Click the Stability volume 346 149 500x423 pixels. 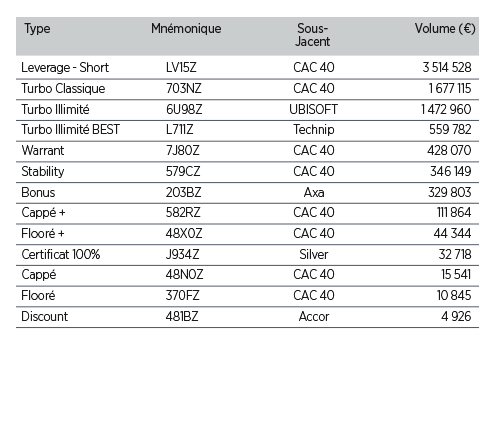click(x=450, y=172)
